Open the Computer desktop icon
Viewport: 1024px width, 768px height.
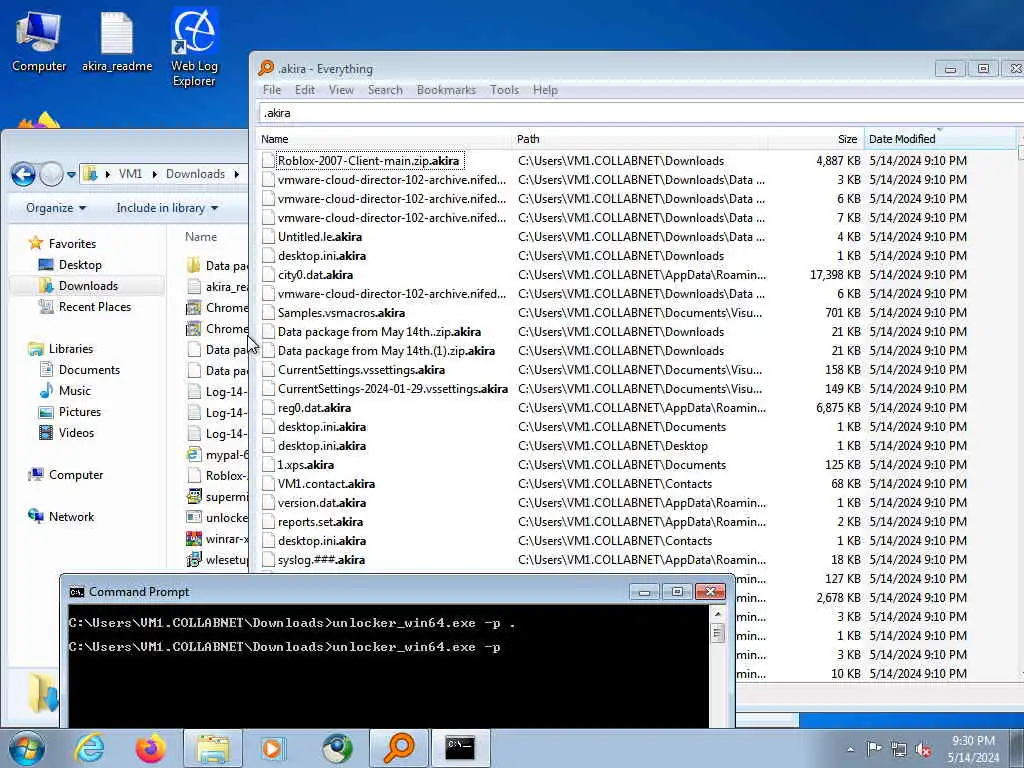click(39, 42)
